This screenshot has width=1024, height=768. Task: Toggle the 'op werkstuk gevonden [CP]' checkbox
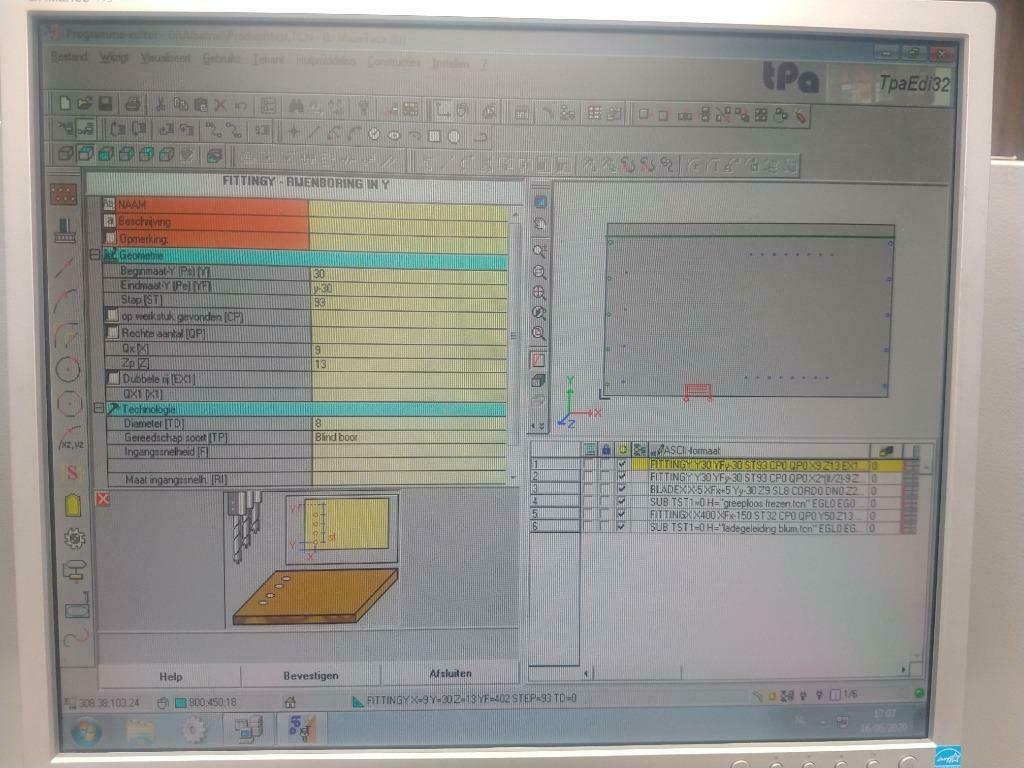[x=112, y=317]
